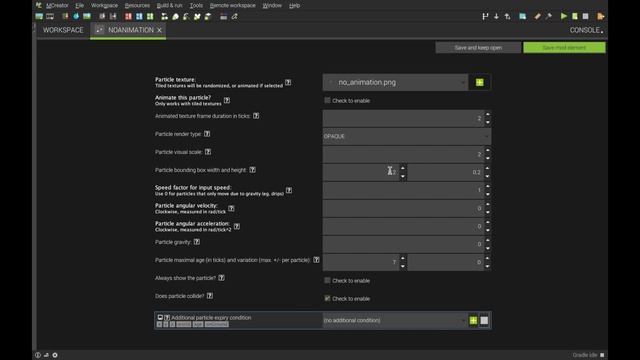Screen dimensions: 640x360
Task: Open the Particle render type OPAQUE dropdown
Action: point(407,136)
